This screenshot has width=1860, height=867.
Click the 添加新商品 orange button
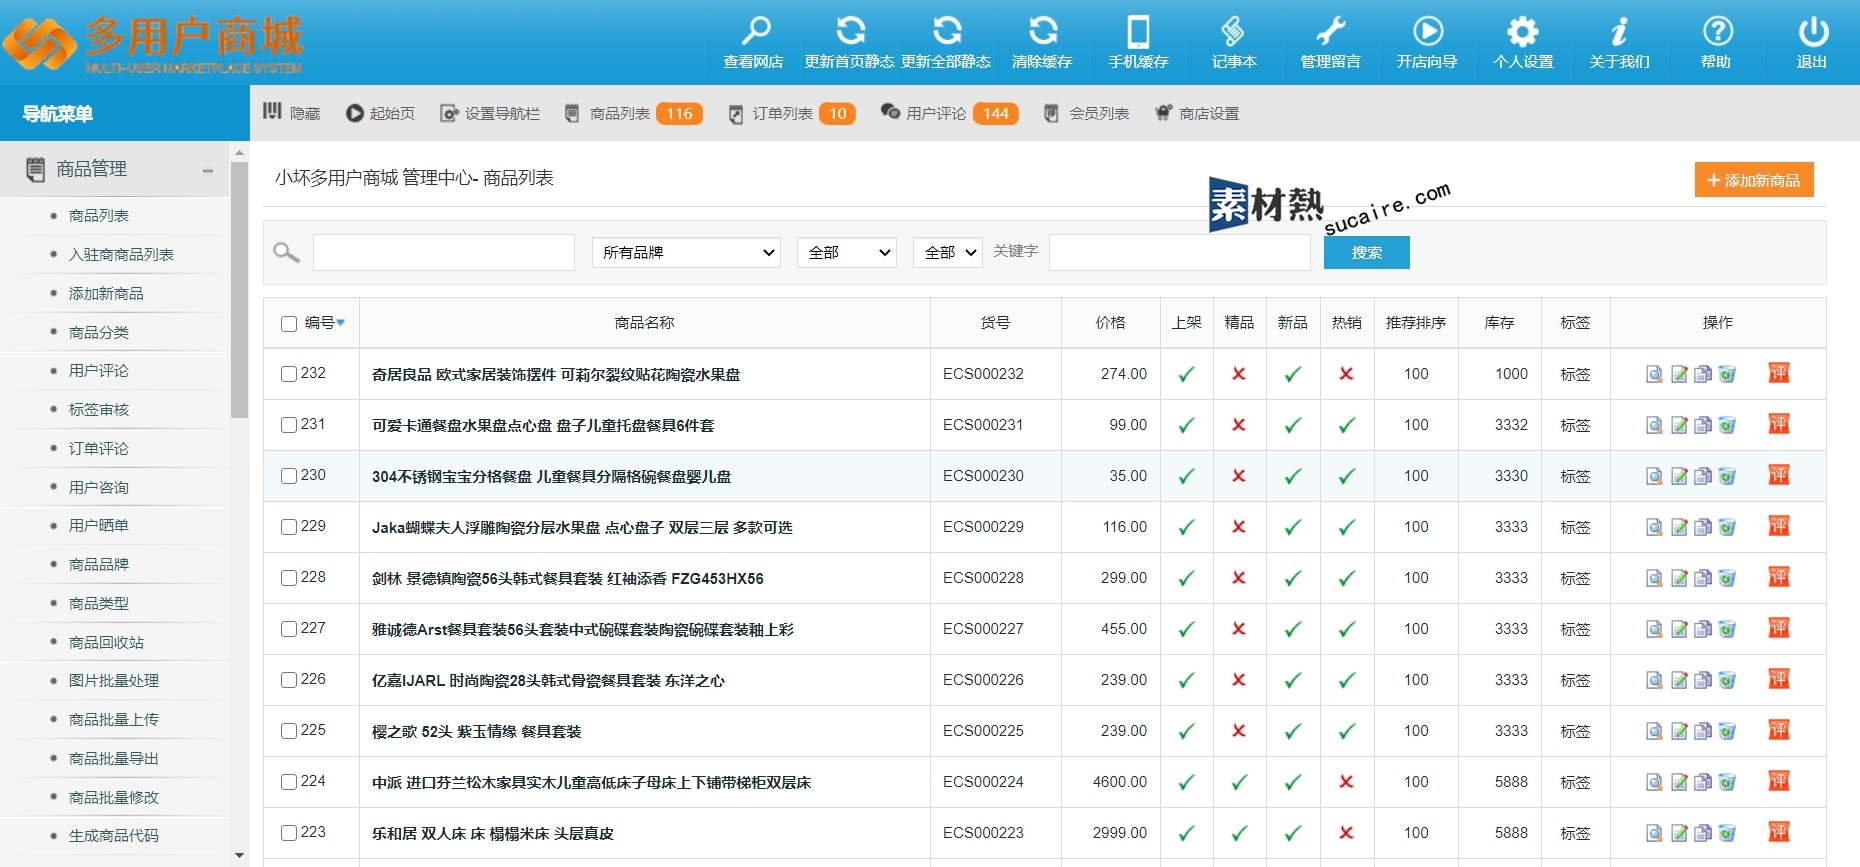1753,180
